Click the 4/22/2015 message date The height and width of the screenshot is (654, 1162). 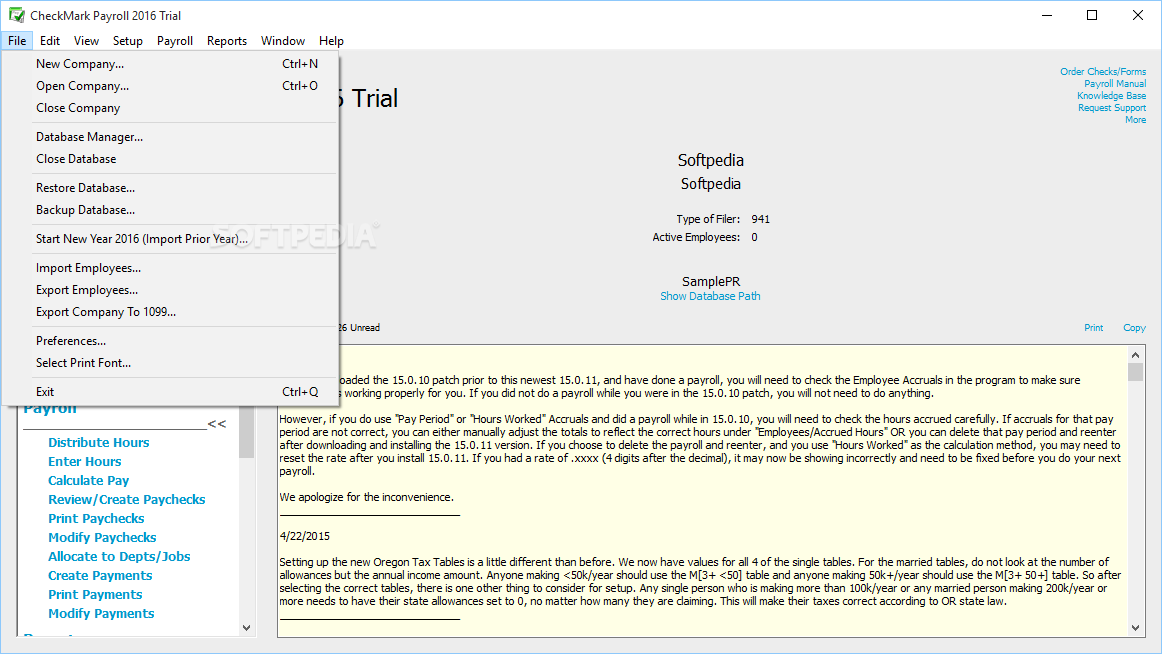305,536
